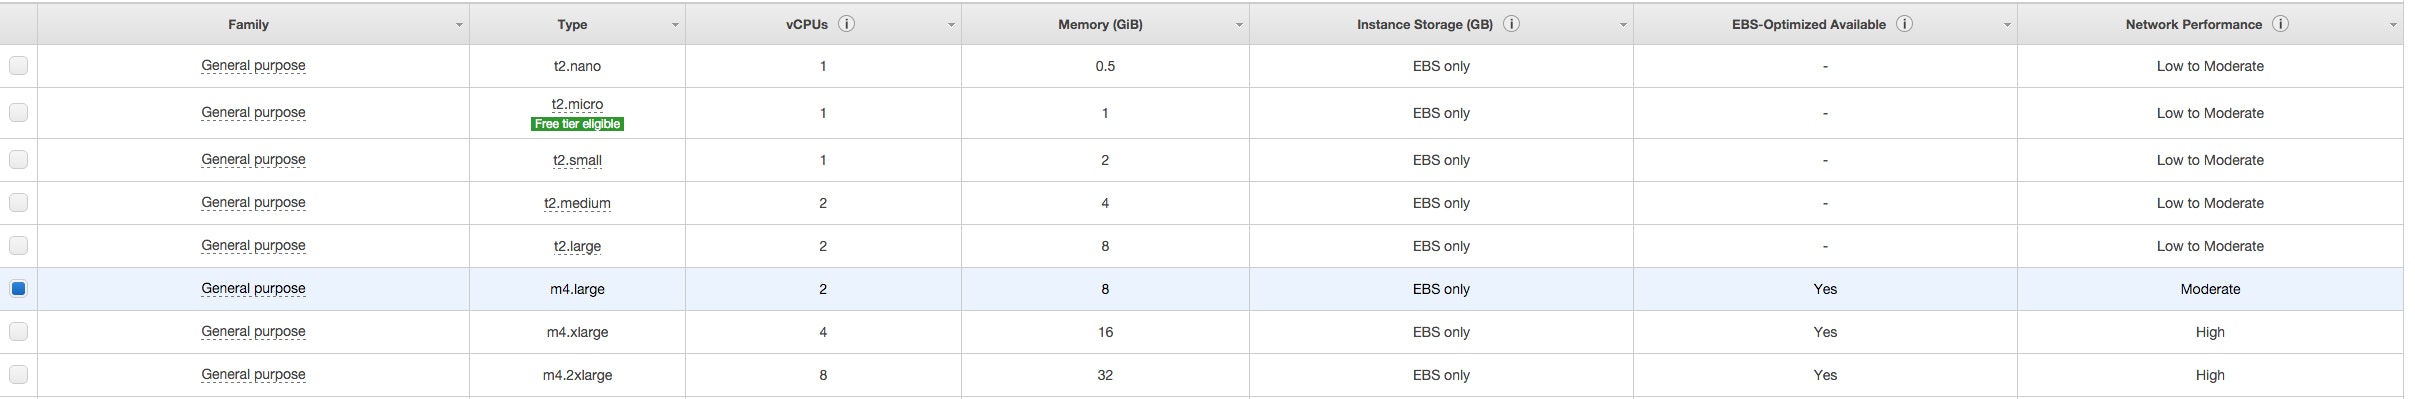Open the Memory (GiB) column dropdown
The width and height of the screenshot is (2415, 399).
coord(1239,25)
